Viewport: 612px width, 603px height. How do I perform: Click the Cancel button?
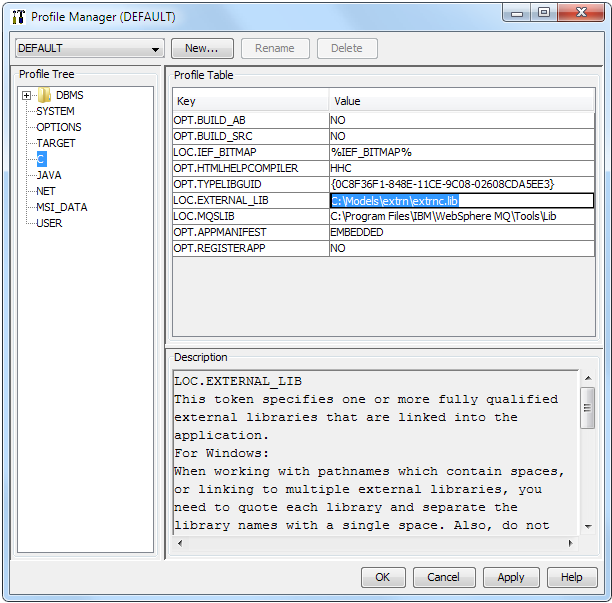tap(444, 577)
